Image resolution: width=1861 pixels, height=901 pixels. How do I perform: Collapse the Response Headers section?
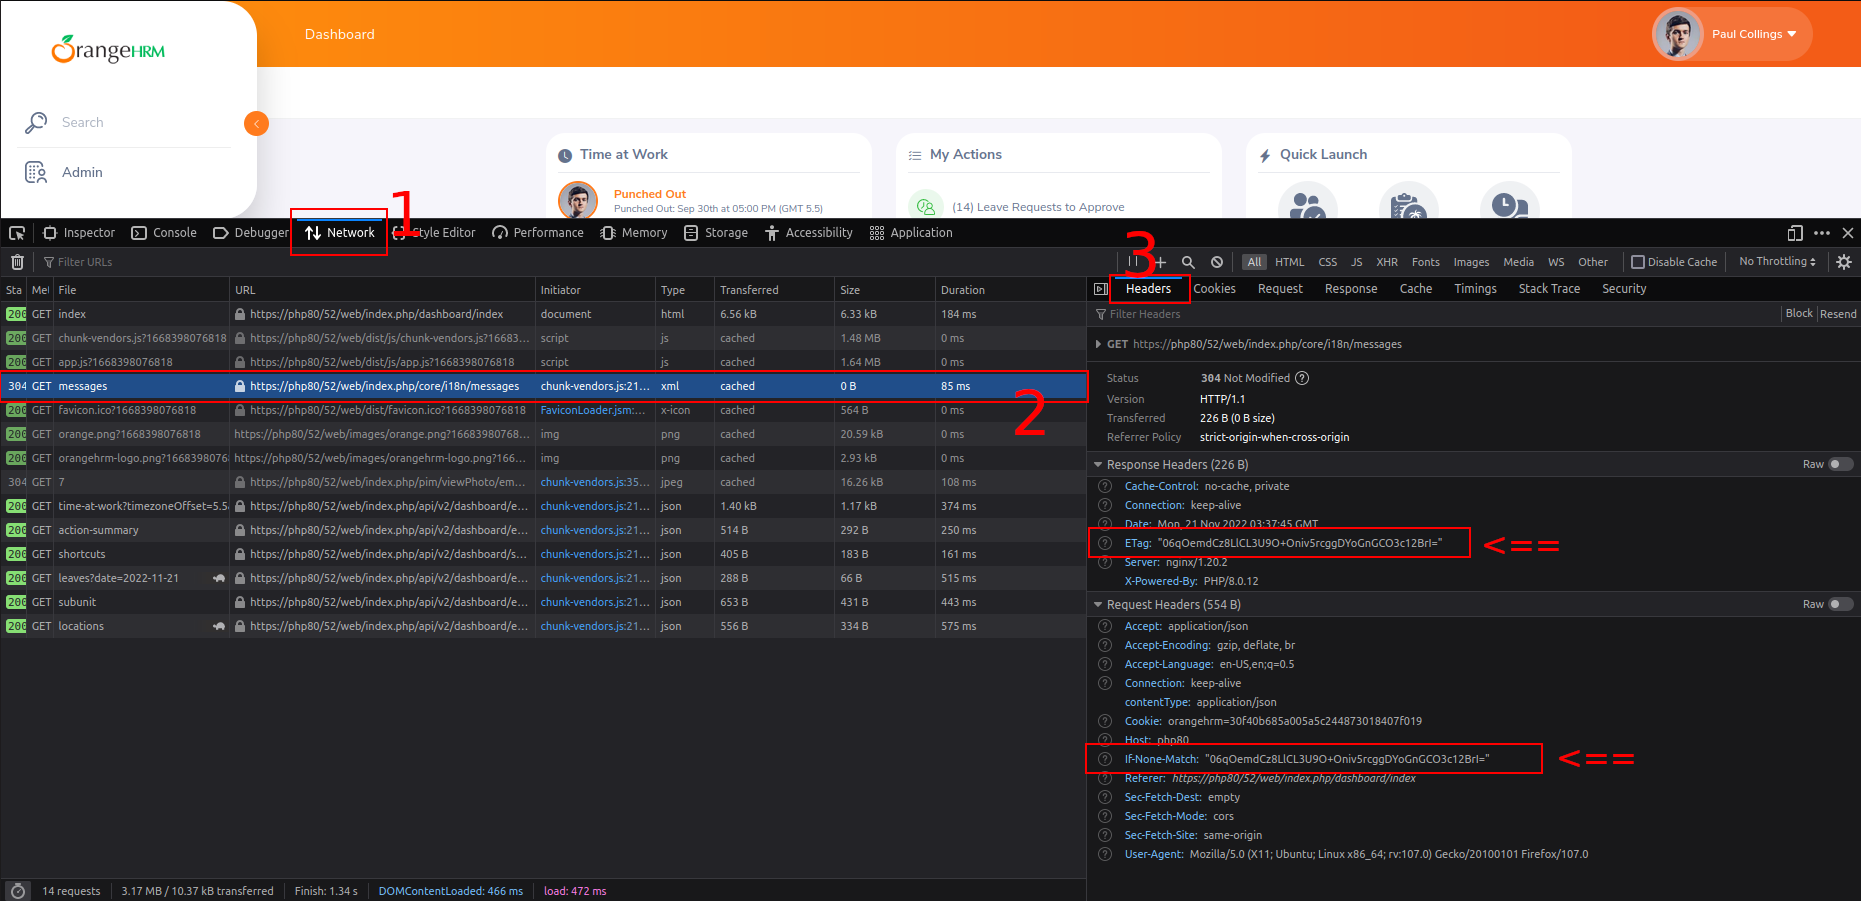[1098, 464]
